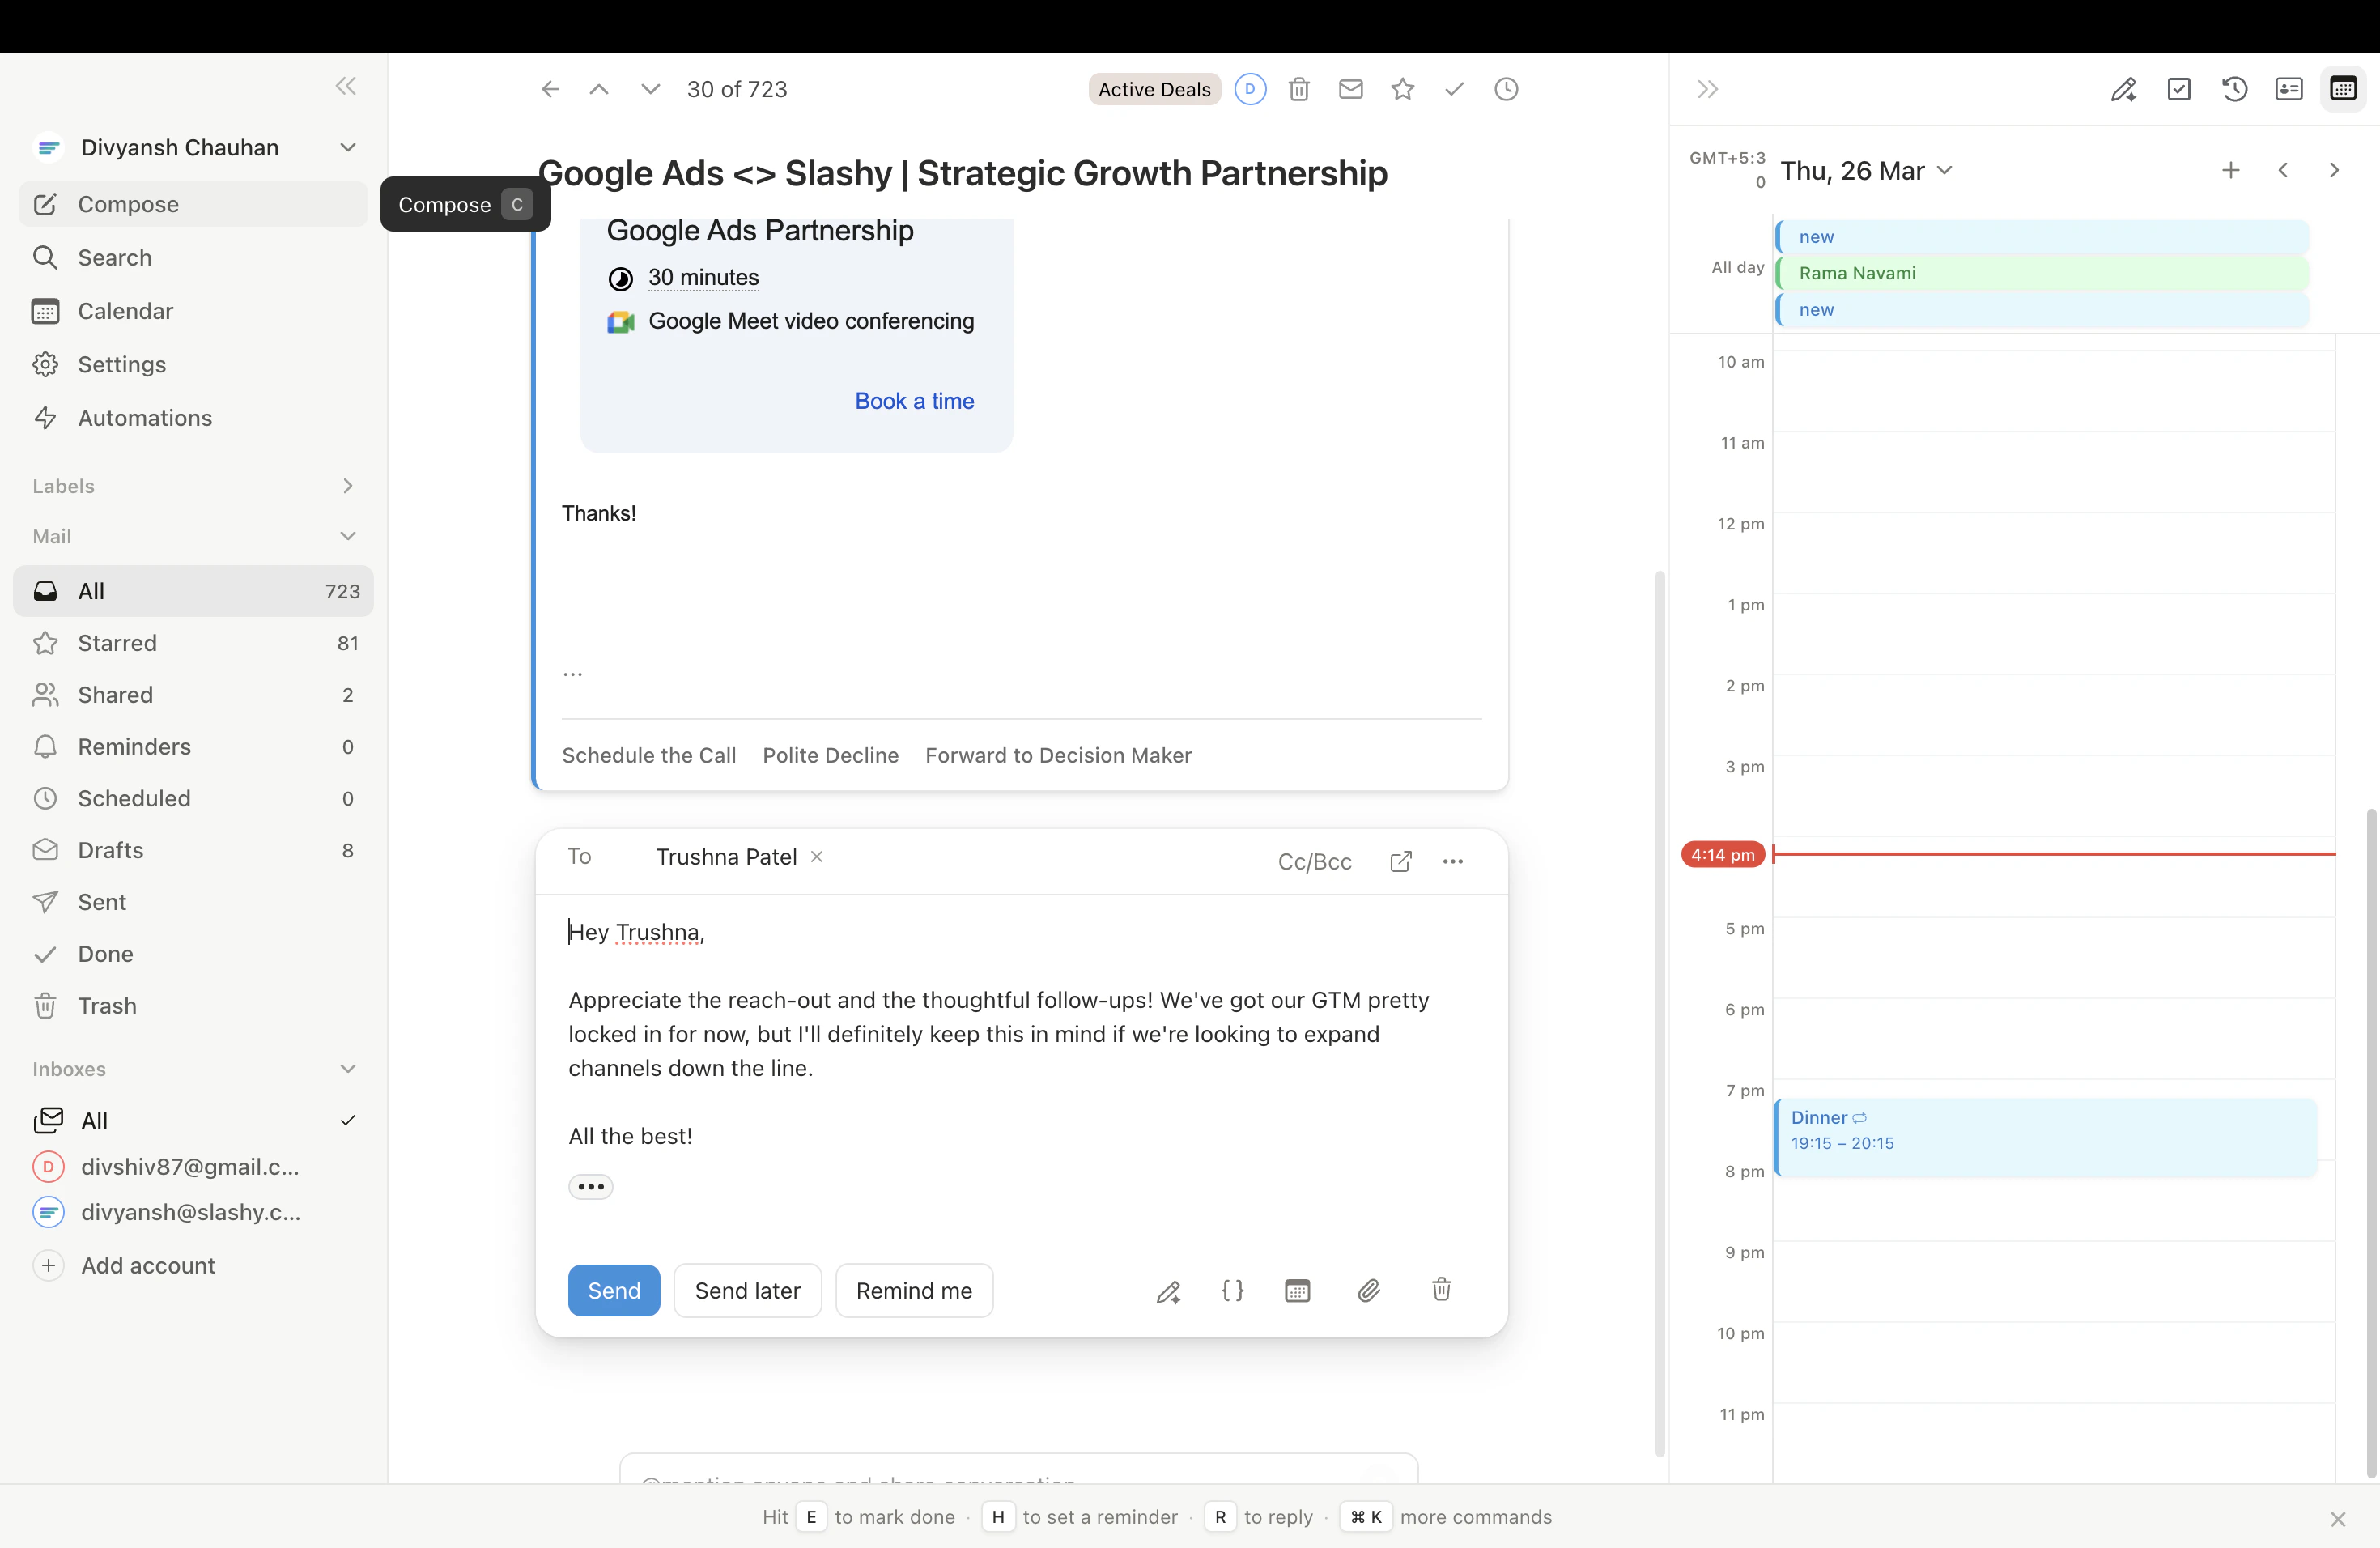Discard the draft with the trash icon

click(1441, 1290)
